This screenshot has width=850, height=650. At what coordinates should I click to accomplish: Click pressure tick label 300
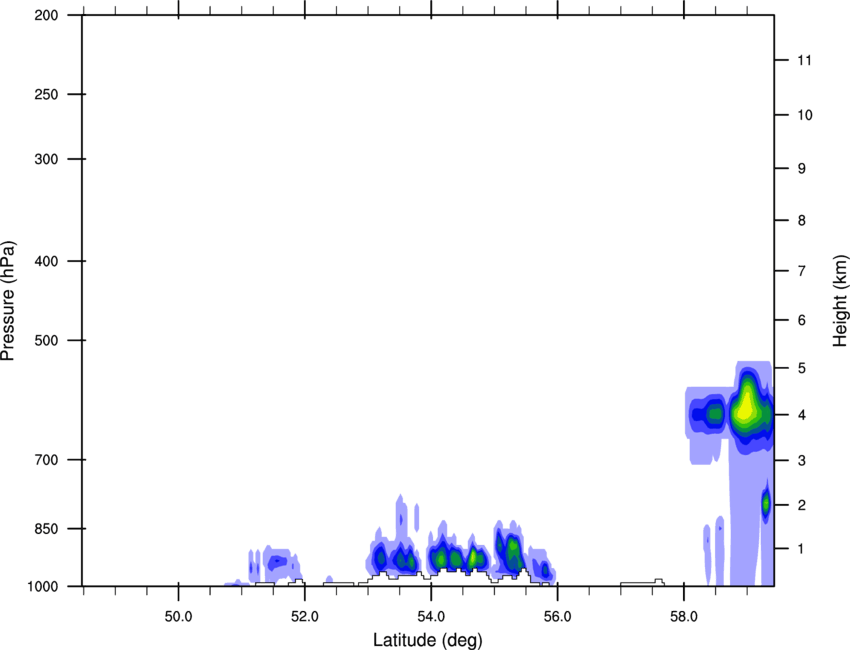[46, 159]
